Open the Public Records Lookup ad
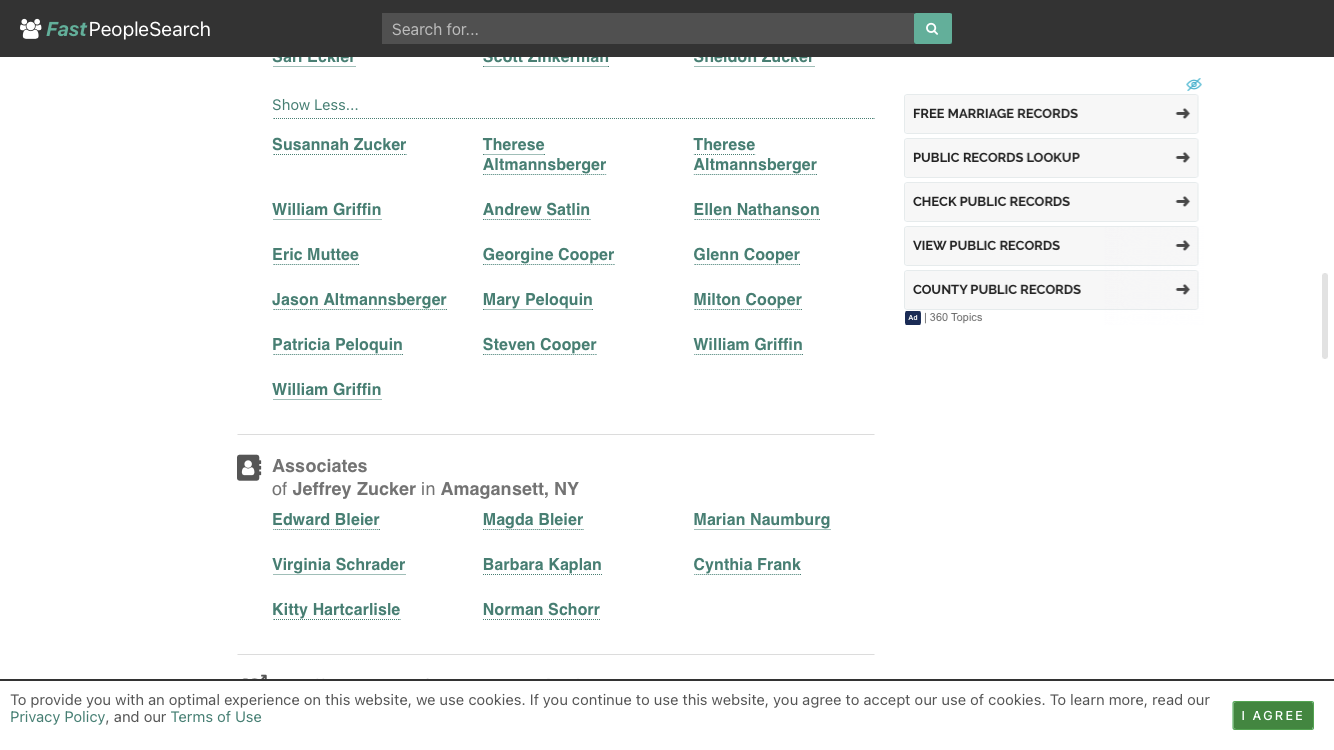This screenshot has height=750, width=1334. click(x=1051, y=158)
